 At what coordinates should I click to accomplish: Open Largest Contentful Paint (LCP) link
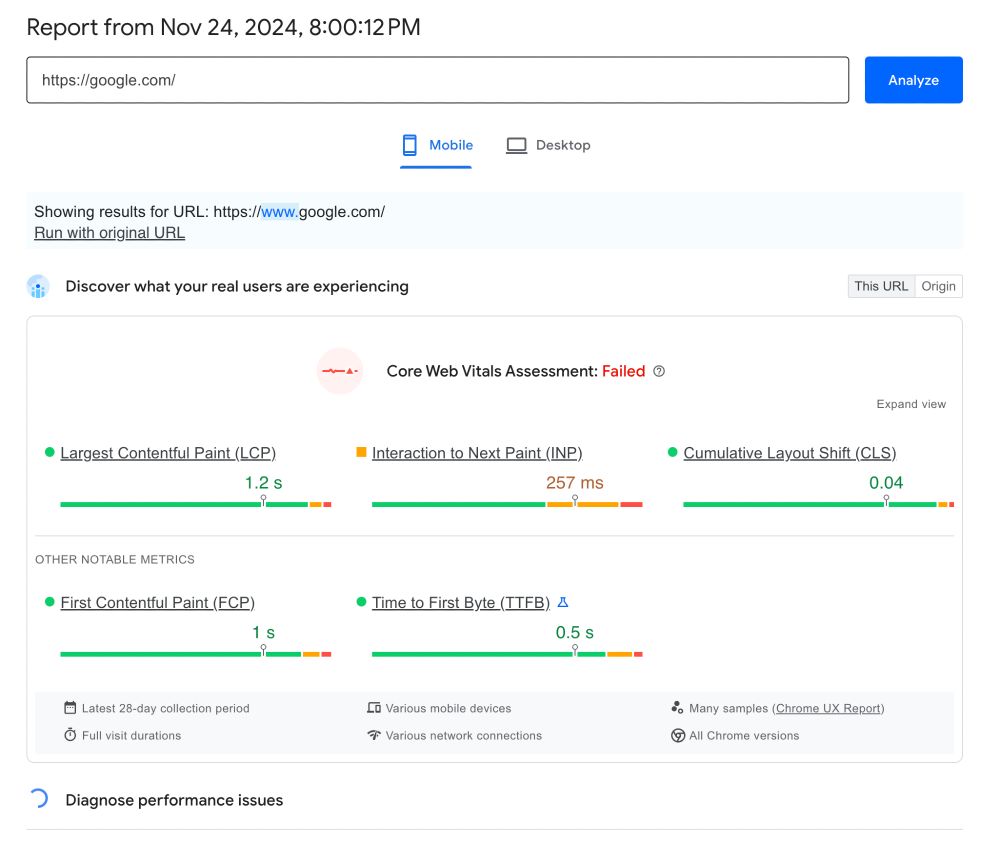[x=168, y=453]
